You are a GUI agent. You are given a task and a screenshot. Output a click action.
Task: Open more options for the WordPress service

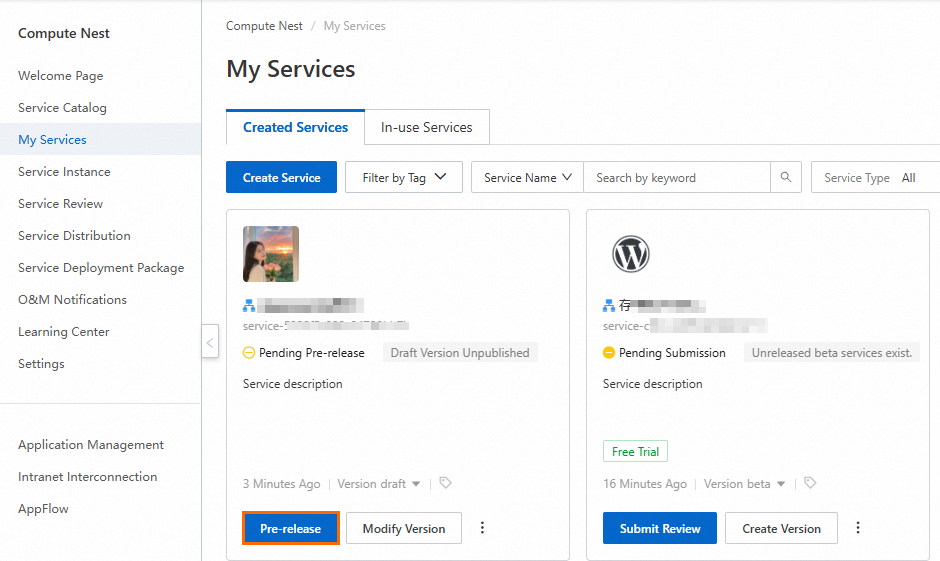pos(857,528)
